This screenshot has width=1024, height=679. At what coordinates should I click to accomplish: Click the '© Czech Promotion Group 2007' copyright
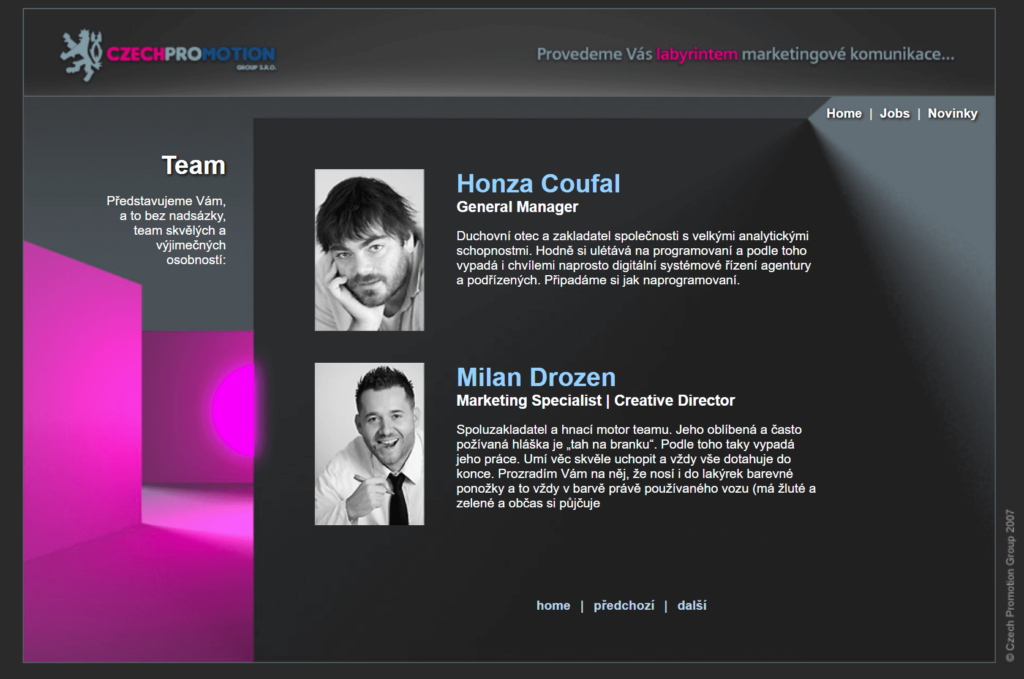tap(1010, 586)
